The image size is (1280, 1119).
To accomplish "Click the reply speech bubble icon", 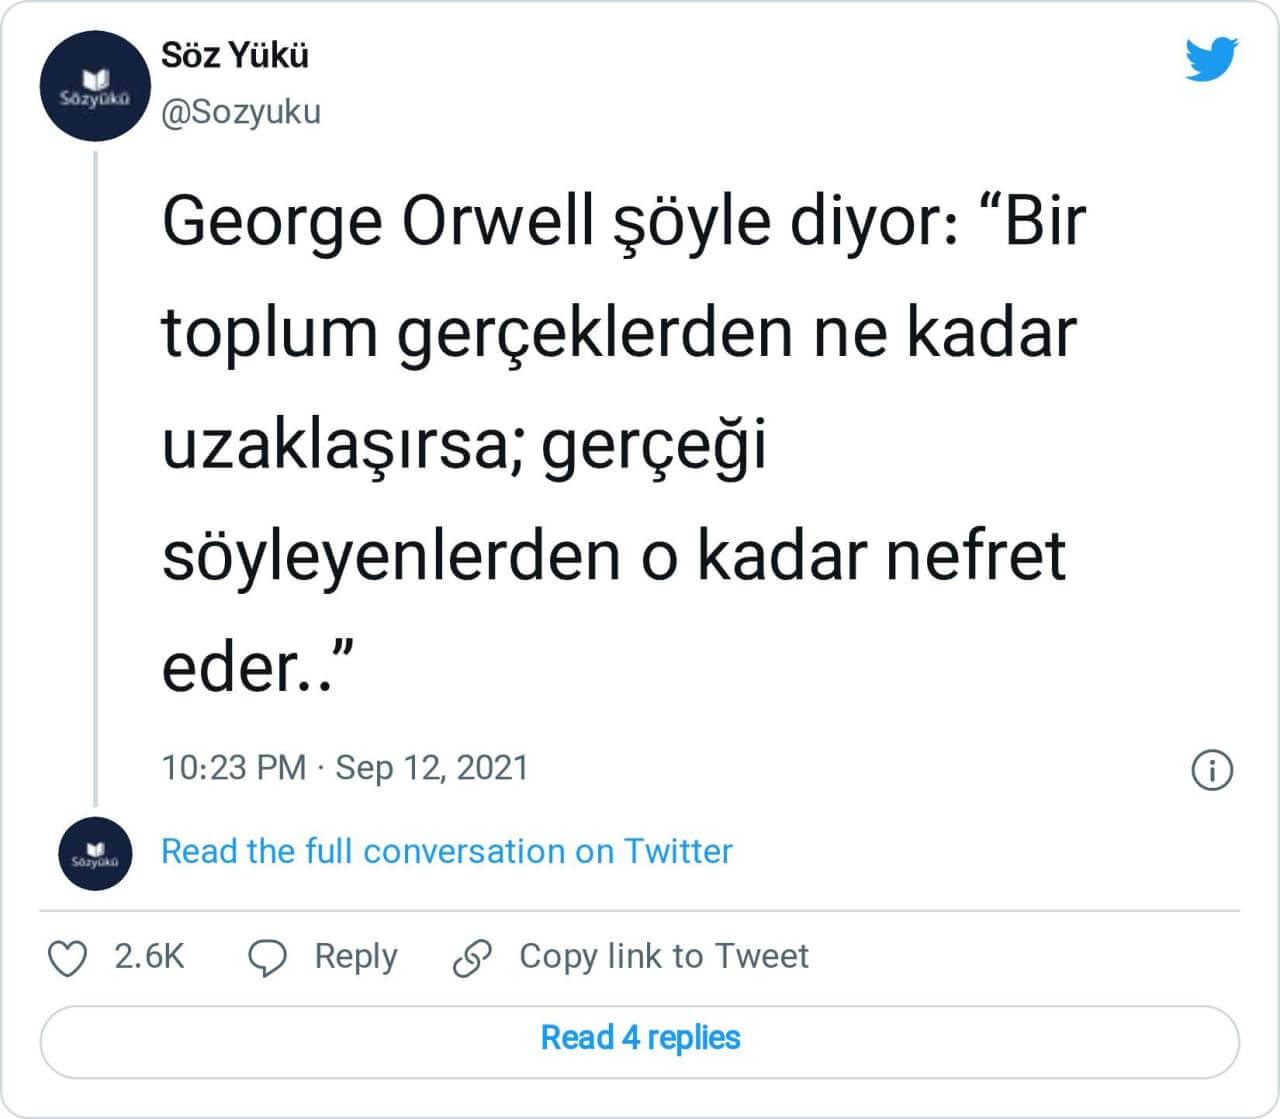I will pyautogui.click(x=267, y=957).
